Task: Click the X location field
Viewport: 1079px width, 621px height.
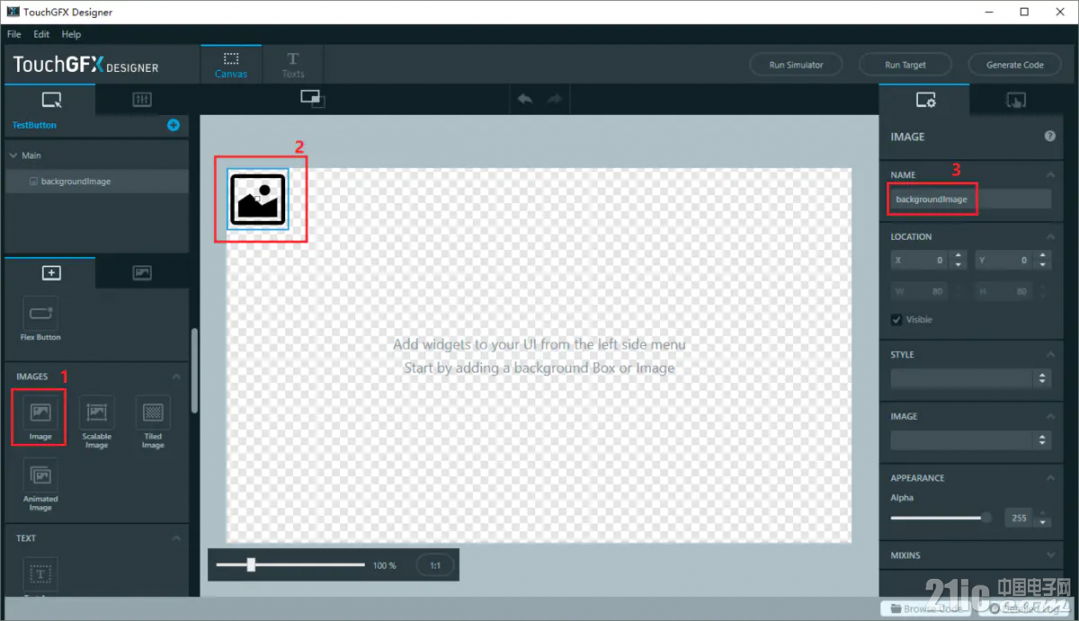Action: click(x=919, y=260)
